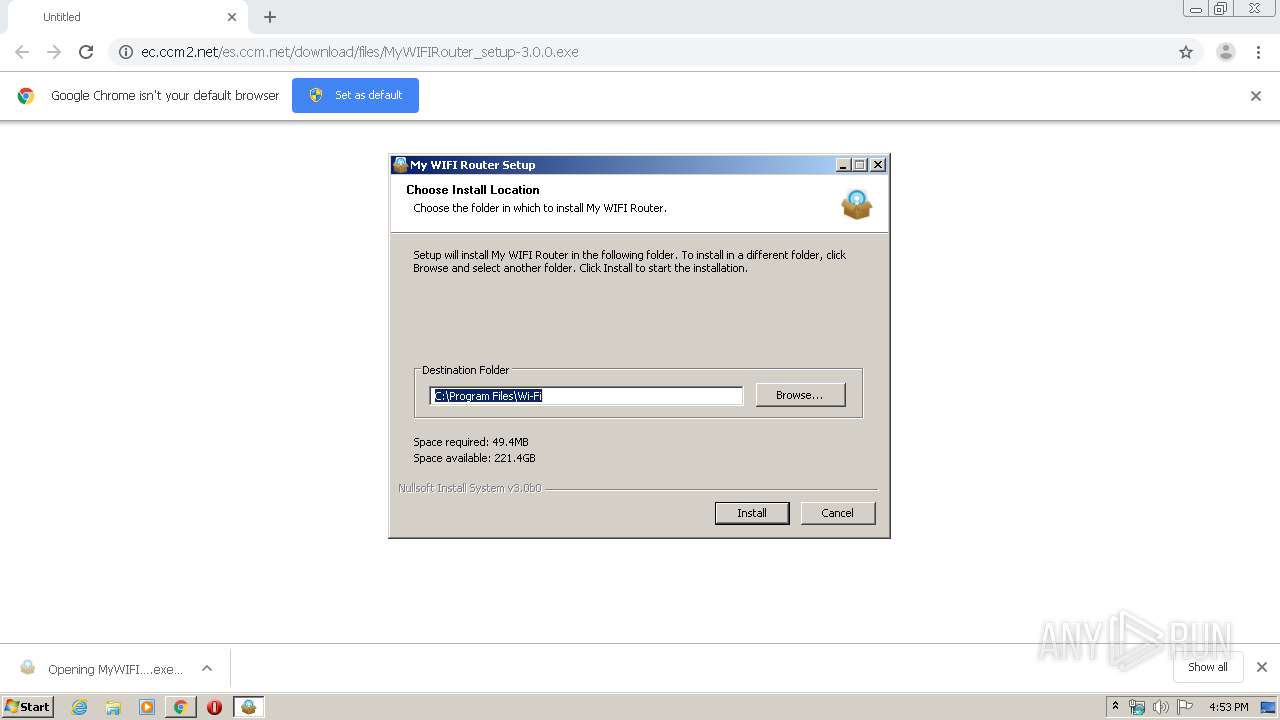The width and height of the screenshot is (1280, 720).
Task: Open the Chrome profile avatar
Action: point(1226,52)
